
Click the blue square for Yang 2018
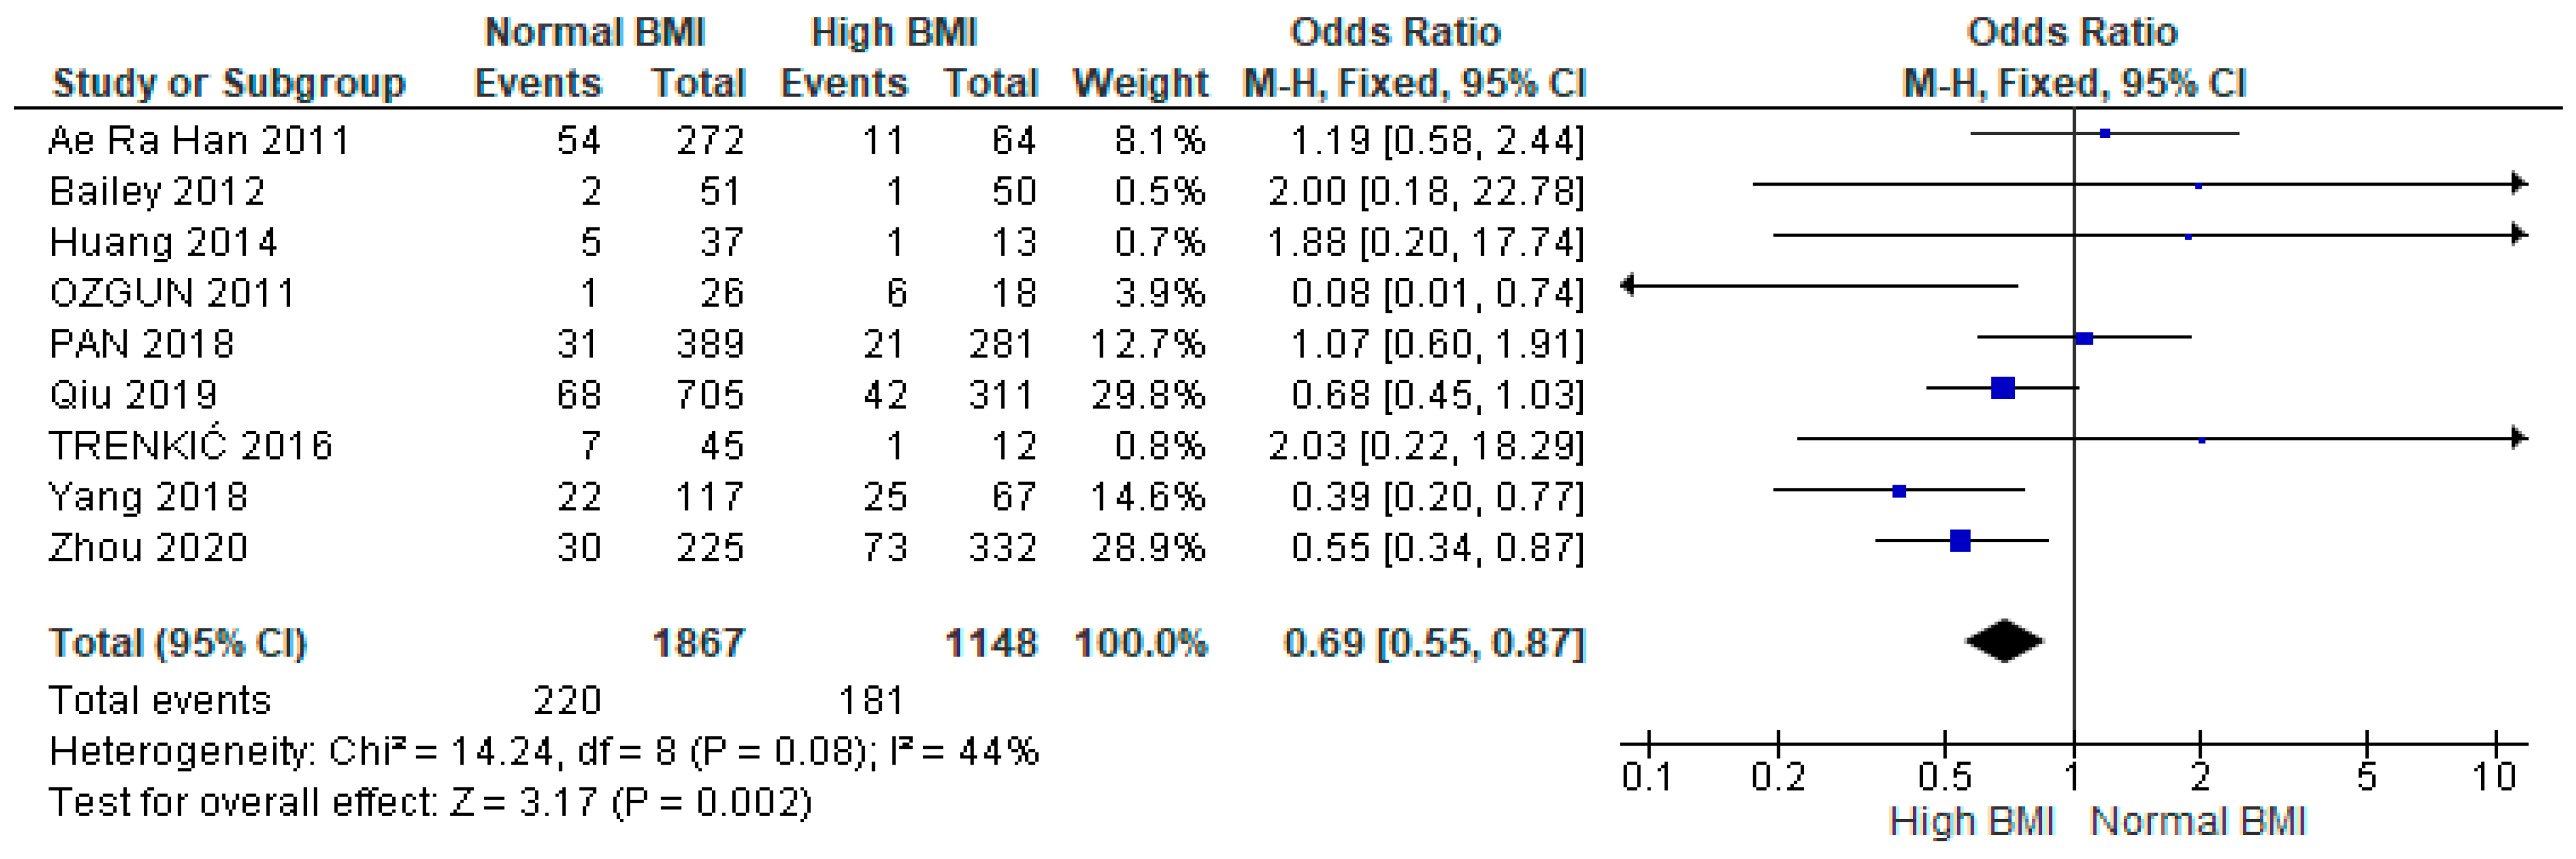pyautogui.click(x=1899, y=491)
